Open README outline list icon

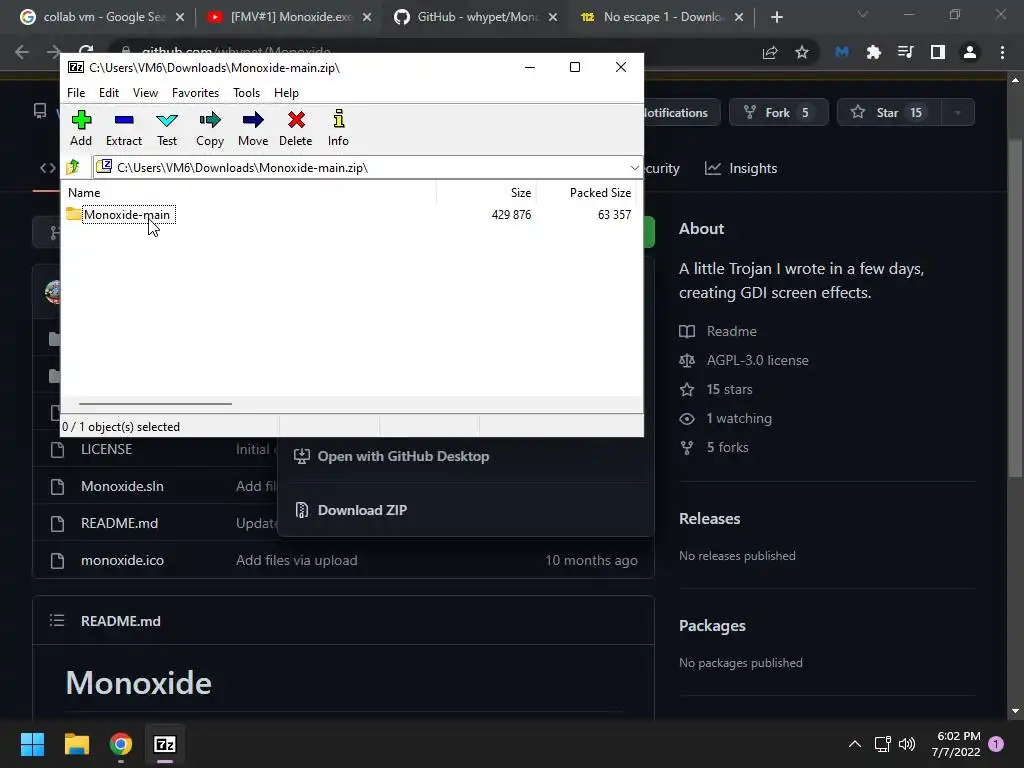[57, 620]
